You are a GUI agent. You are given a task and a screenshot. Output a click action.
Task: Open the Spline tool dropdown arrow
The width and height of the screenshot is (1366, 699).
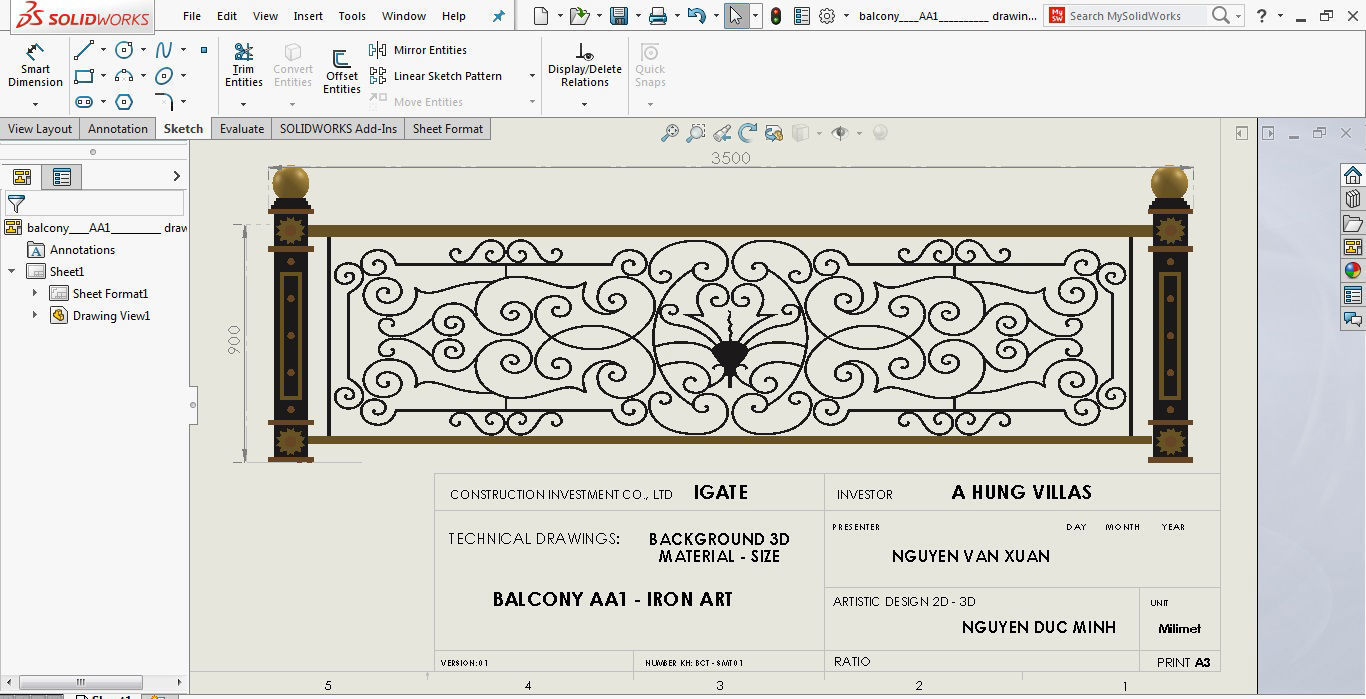point(183,50)
